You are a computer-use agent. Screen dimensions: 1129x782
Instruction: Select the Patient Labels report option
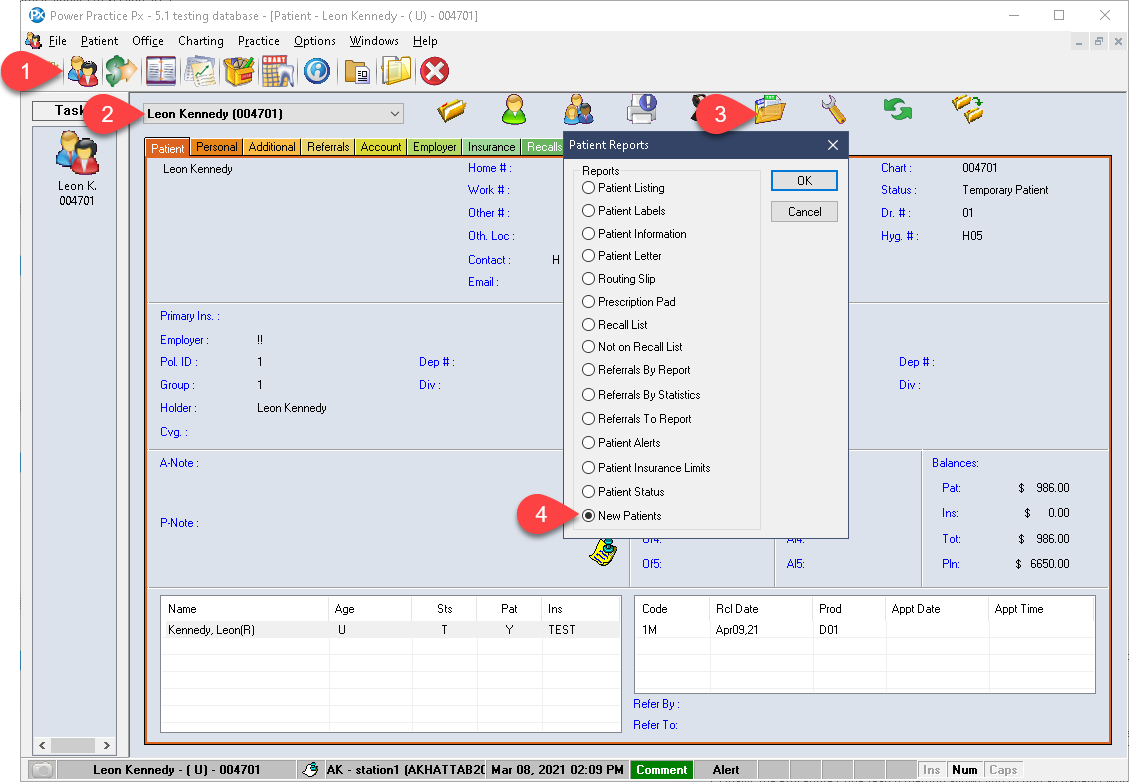(624, 211)
